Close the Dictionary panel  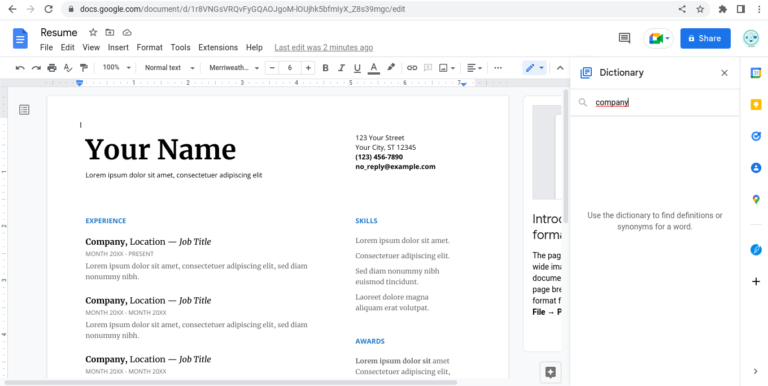724,73
